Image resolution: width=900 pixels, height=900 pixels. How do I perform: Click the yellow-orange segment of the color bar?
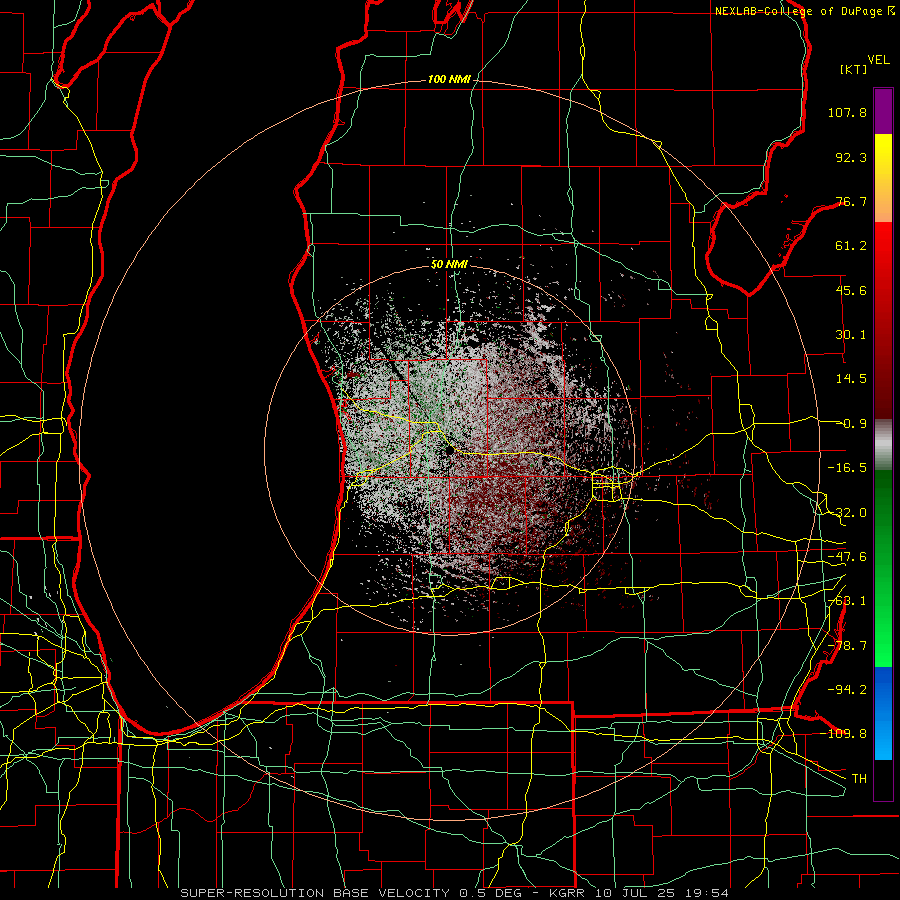tap(883, 178)
